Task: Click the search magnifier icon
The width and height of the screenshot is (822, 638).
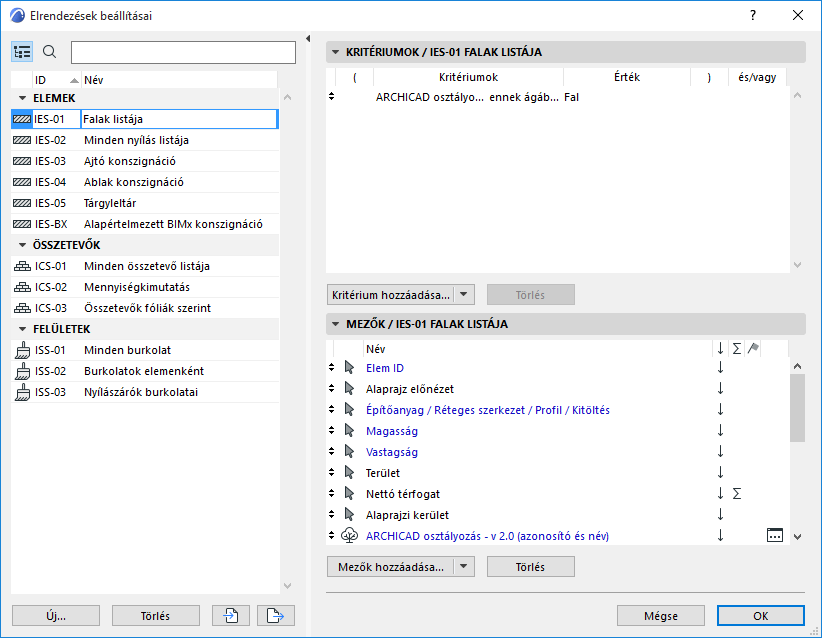Action: click(49, 52)
